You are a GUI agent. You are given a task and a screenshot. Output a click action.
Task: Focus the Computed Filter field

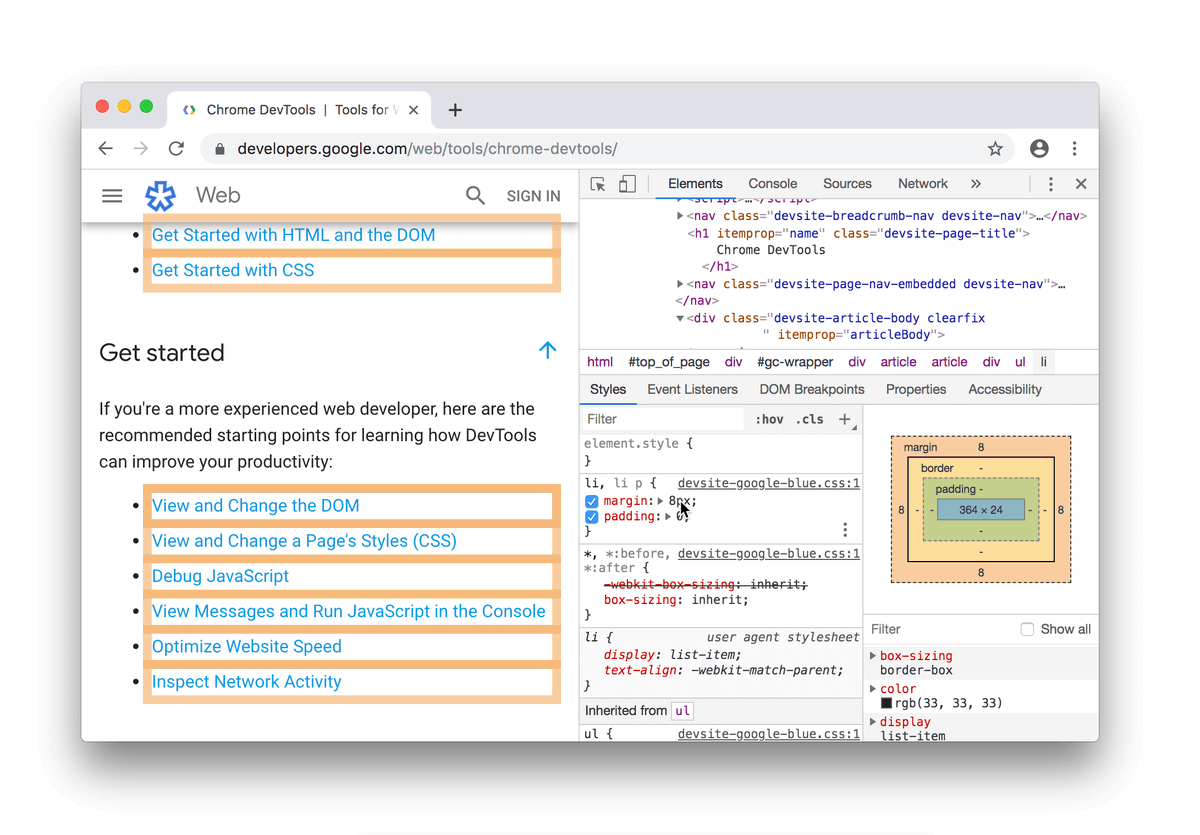click(940, 629)
